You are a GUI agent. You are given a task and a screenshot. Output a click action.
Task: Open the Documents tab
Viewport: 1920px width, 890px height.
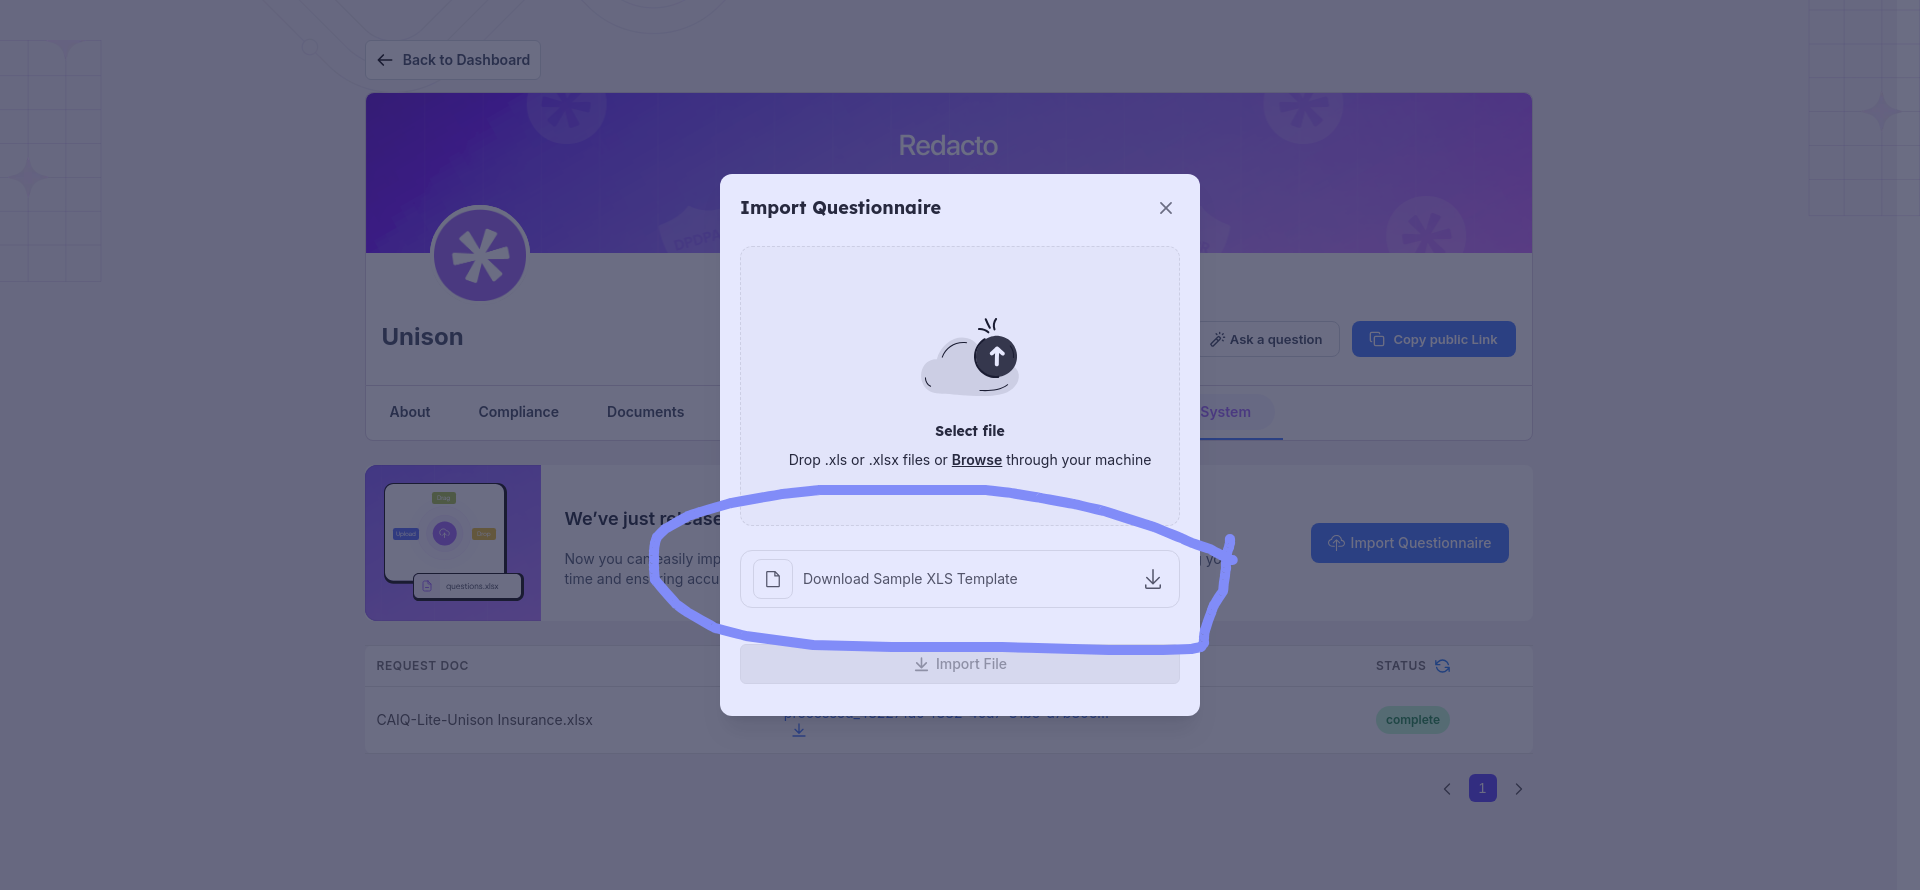(645, 412)
